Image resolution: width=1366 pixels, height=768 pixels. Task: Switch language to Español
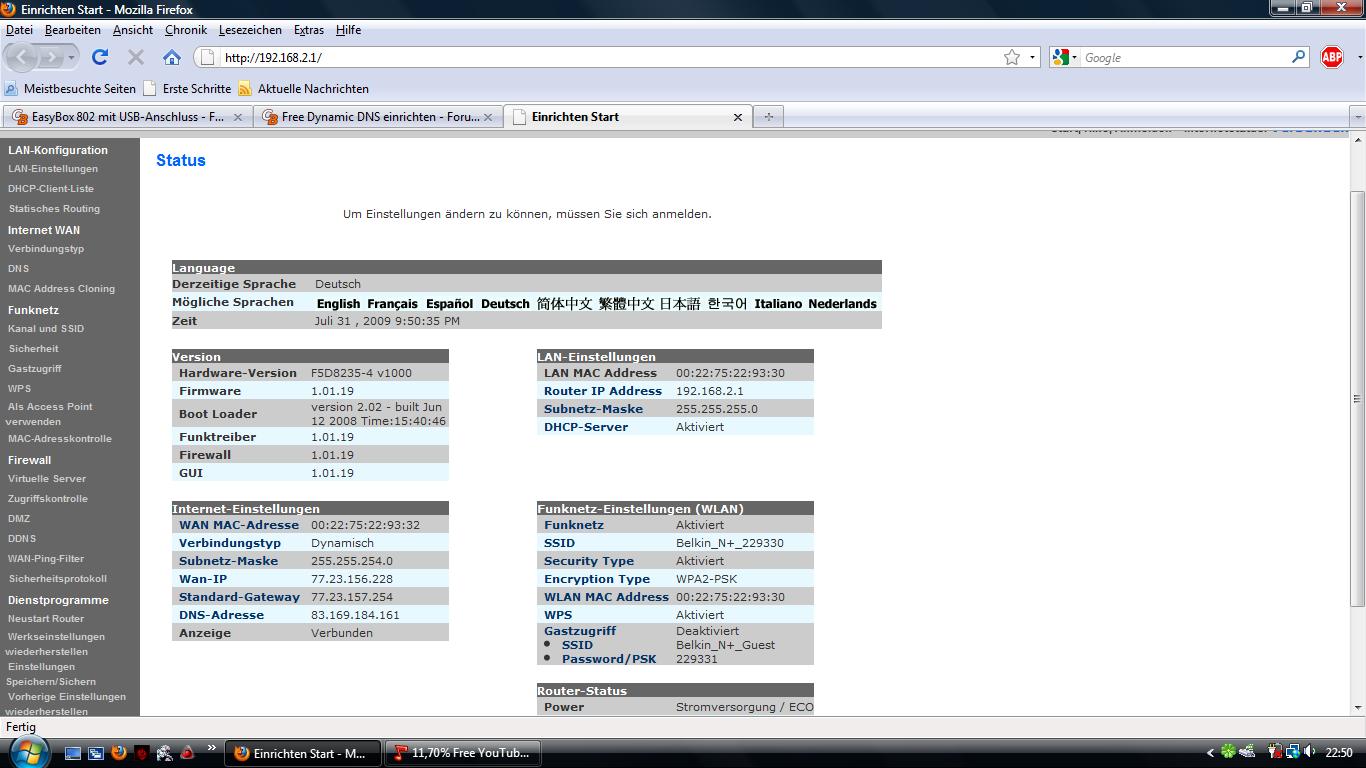click(x=449, y=304)
